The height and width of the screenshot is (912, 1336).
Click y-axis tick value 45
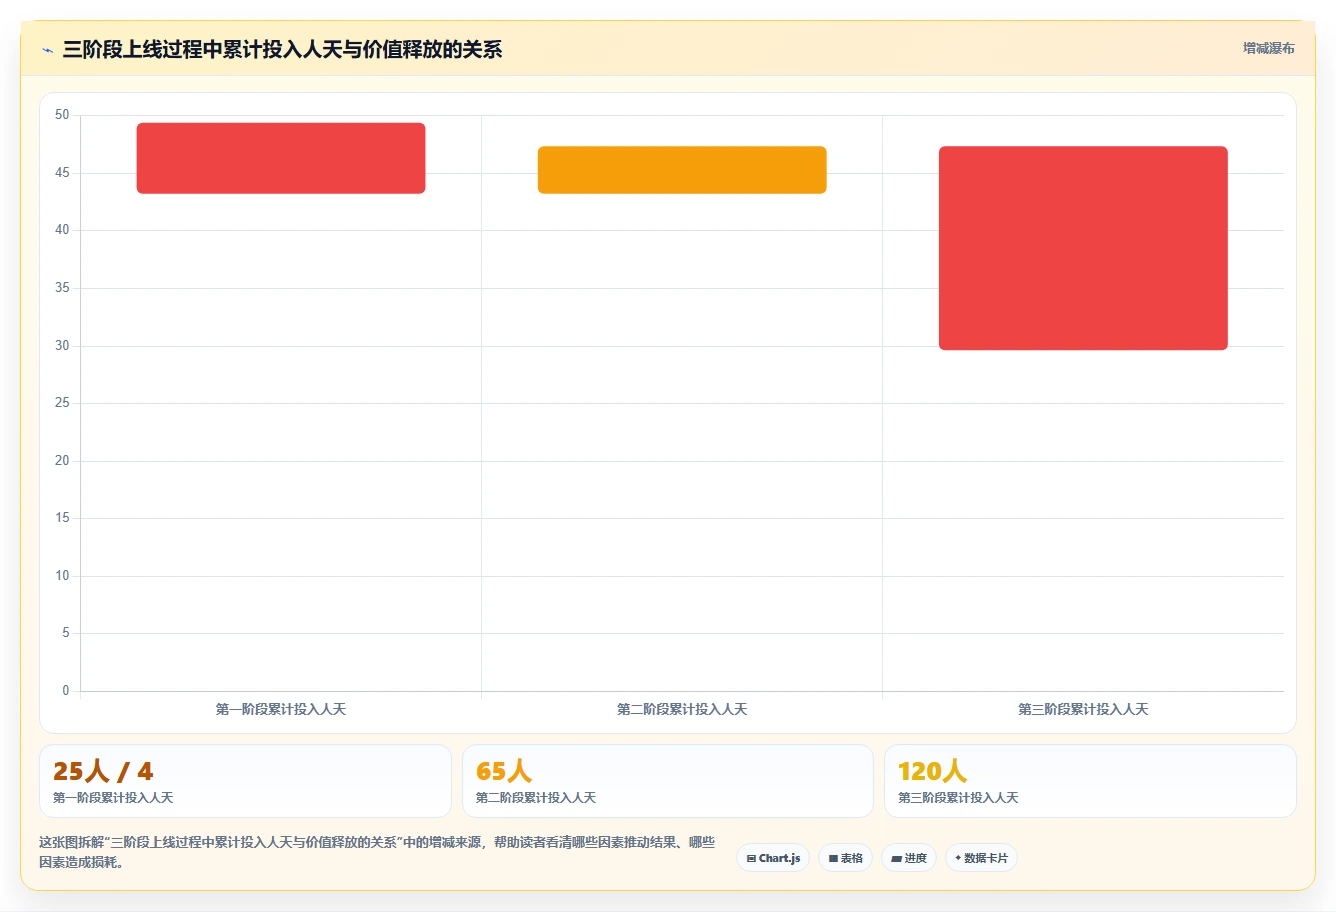click(62, 173)
